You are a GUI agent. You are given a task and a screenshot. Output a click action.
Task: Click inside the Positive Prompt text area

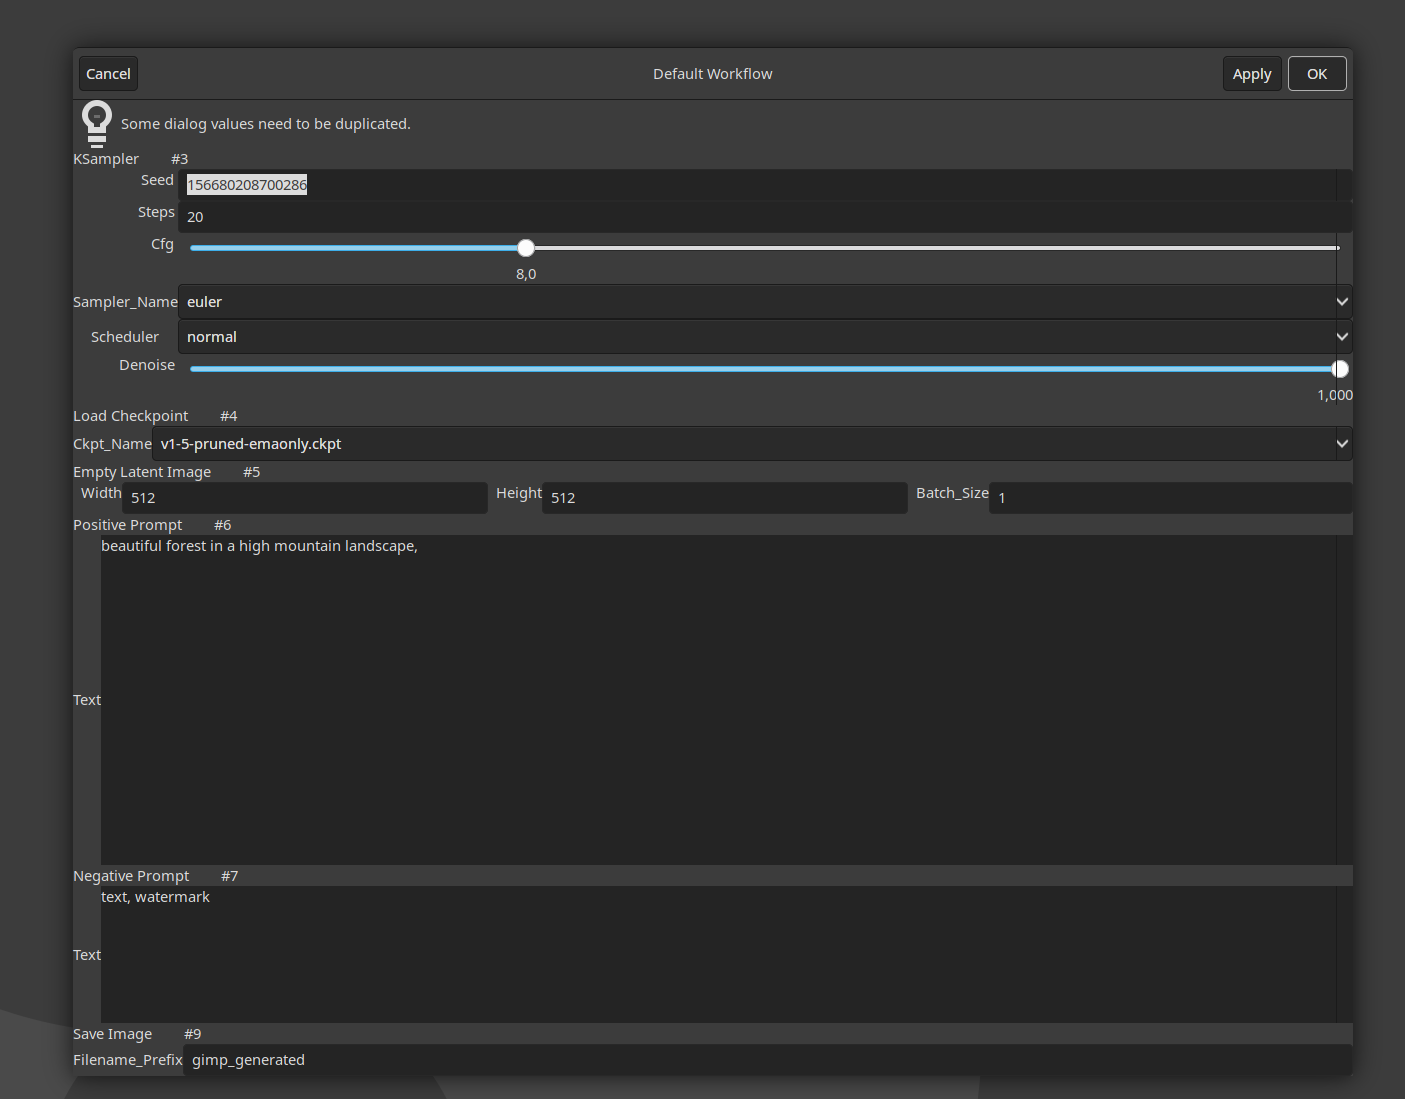pyautogui.click(x=718, y=700)
